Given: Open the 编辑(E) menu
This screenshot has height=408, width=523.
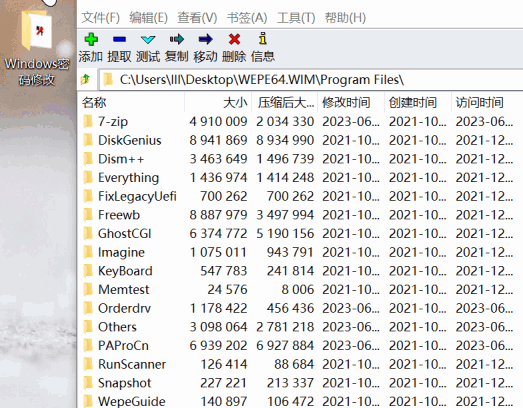Looking at the screenshot, I should [148, 17].
